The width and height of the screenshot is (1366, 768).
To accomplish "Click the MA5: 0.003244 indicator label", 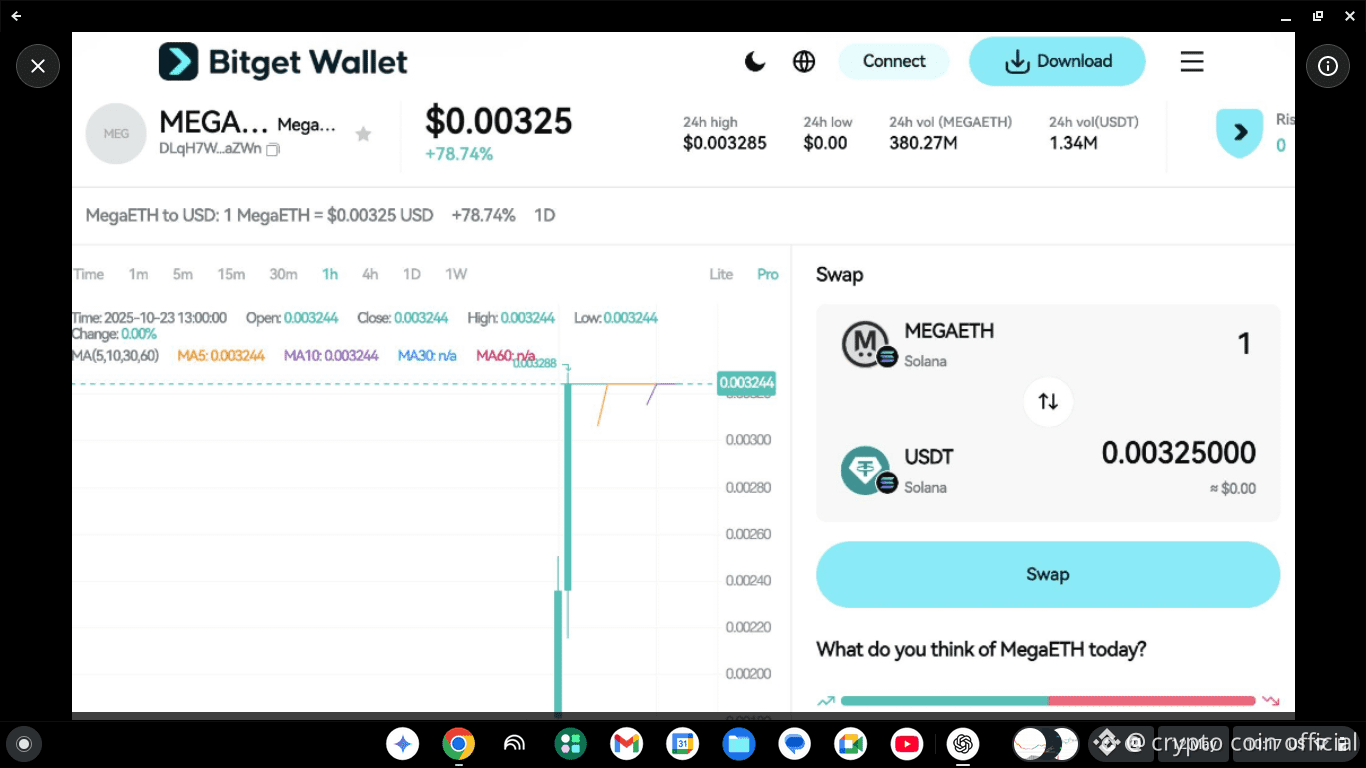I will tap(221, 355).
